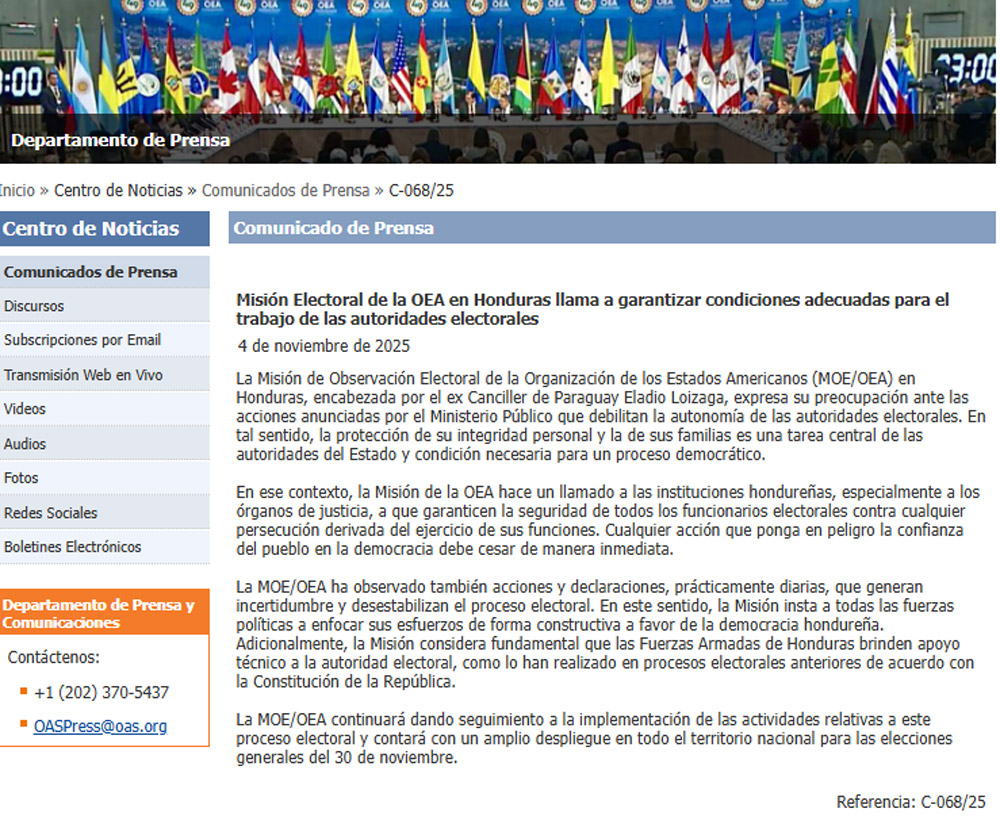Viewport: 1000px width, 816px height.
Task: Open the Fotos sidebar item
Action: click(x=21, y=478)
